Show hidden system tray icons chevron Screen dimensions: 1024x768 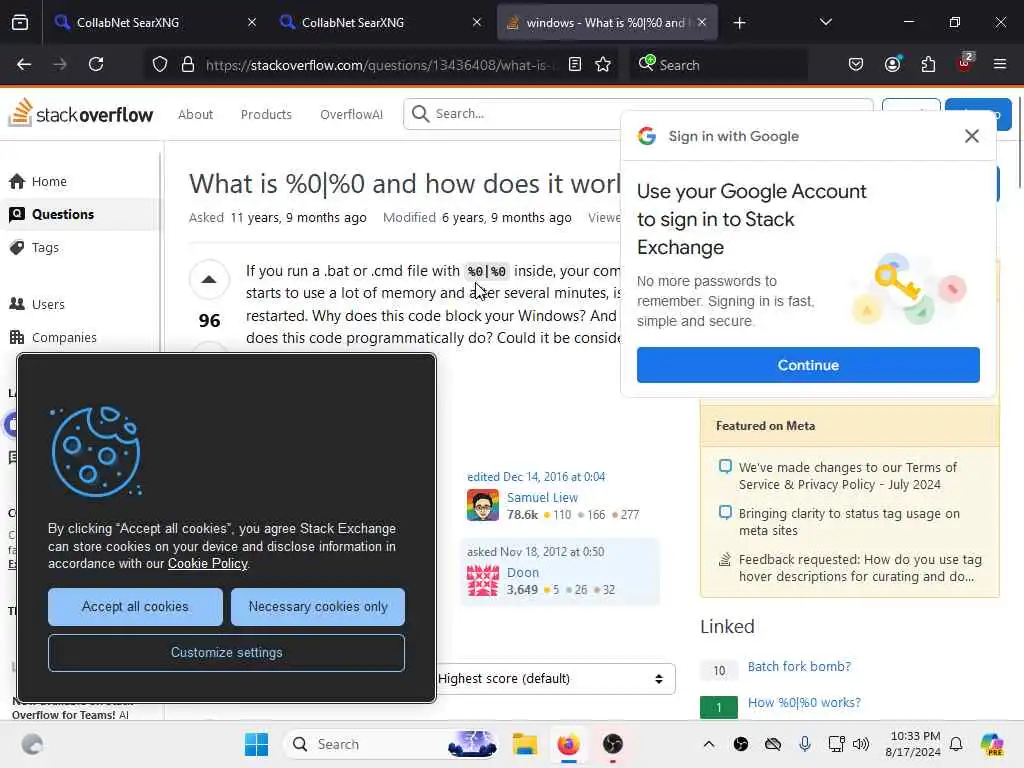click(709, 744)
